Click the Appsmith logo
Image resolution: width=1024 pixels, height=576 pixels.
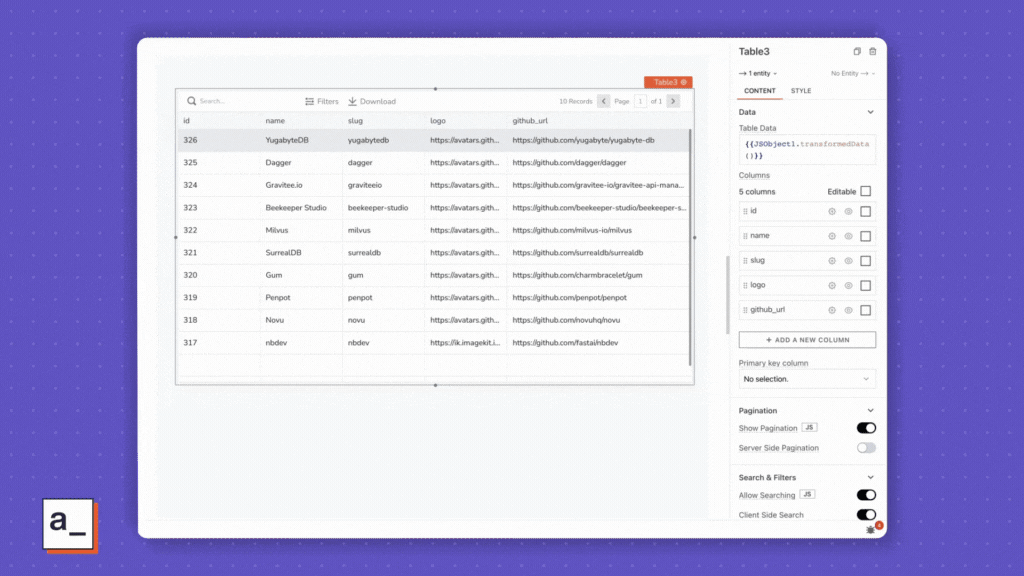click(69, 524)
